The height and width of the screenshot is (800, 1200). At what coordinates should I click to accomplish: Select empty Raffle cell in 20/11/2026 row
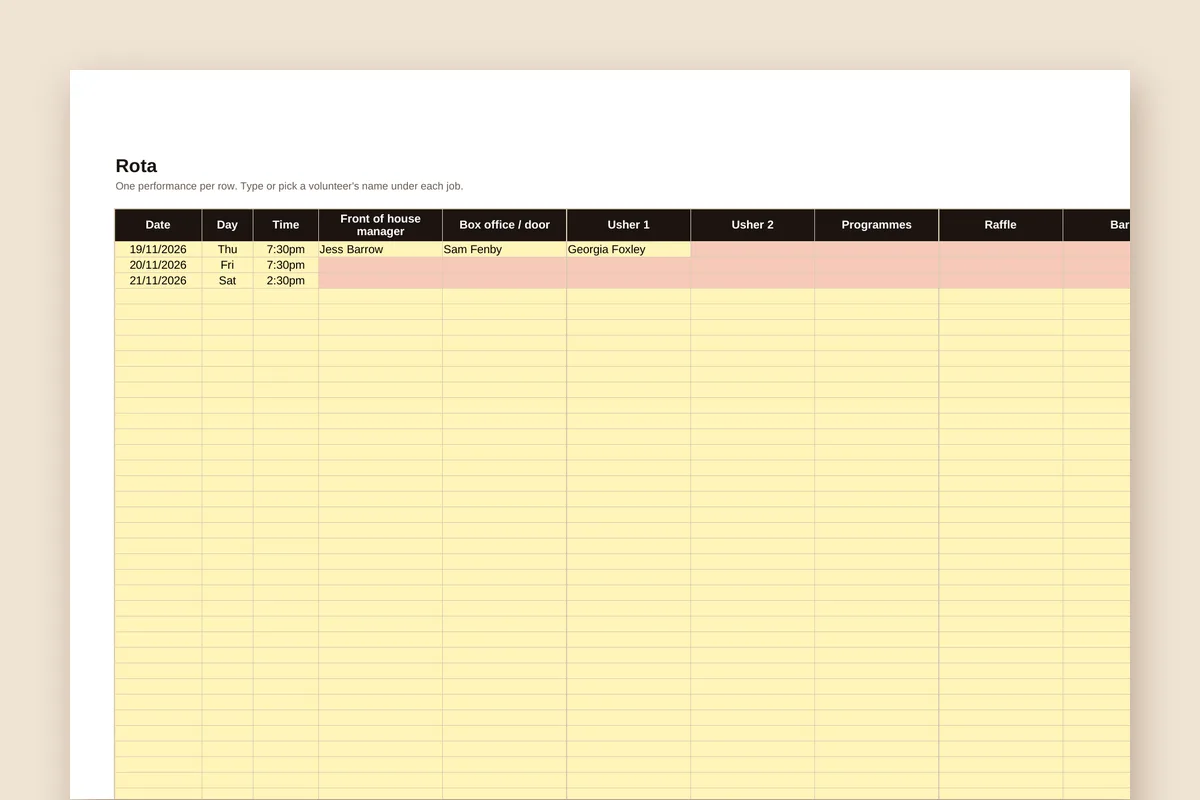(1000, 265)
